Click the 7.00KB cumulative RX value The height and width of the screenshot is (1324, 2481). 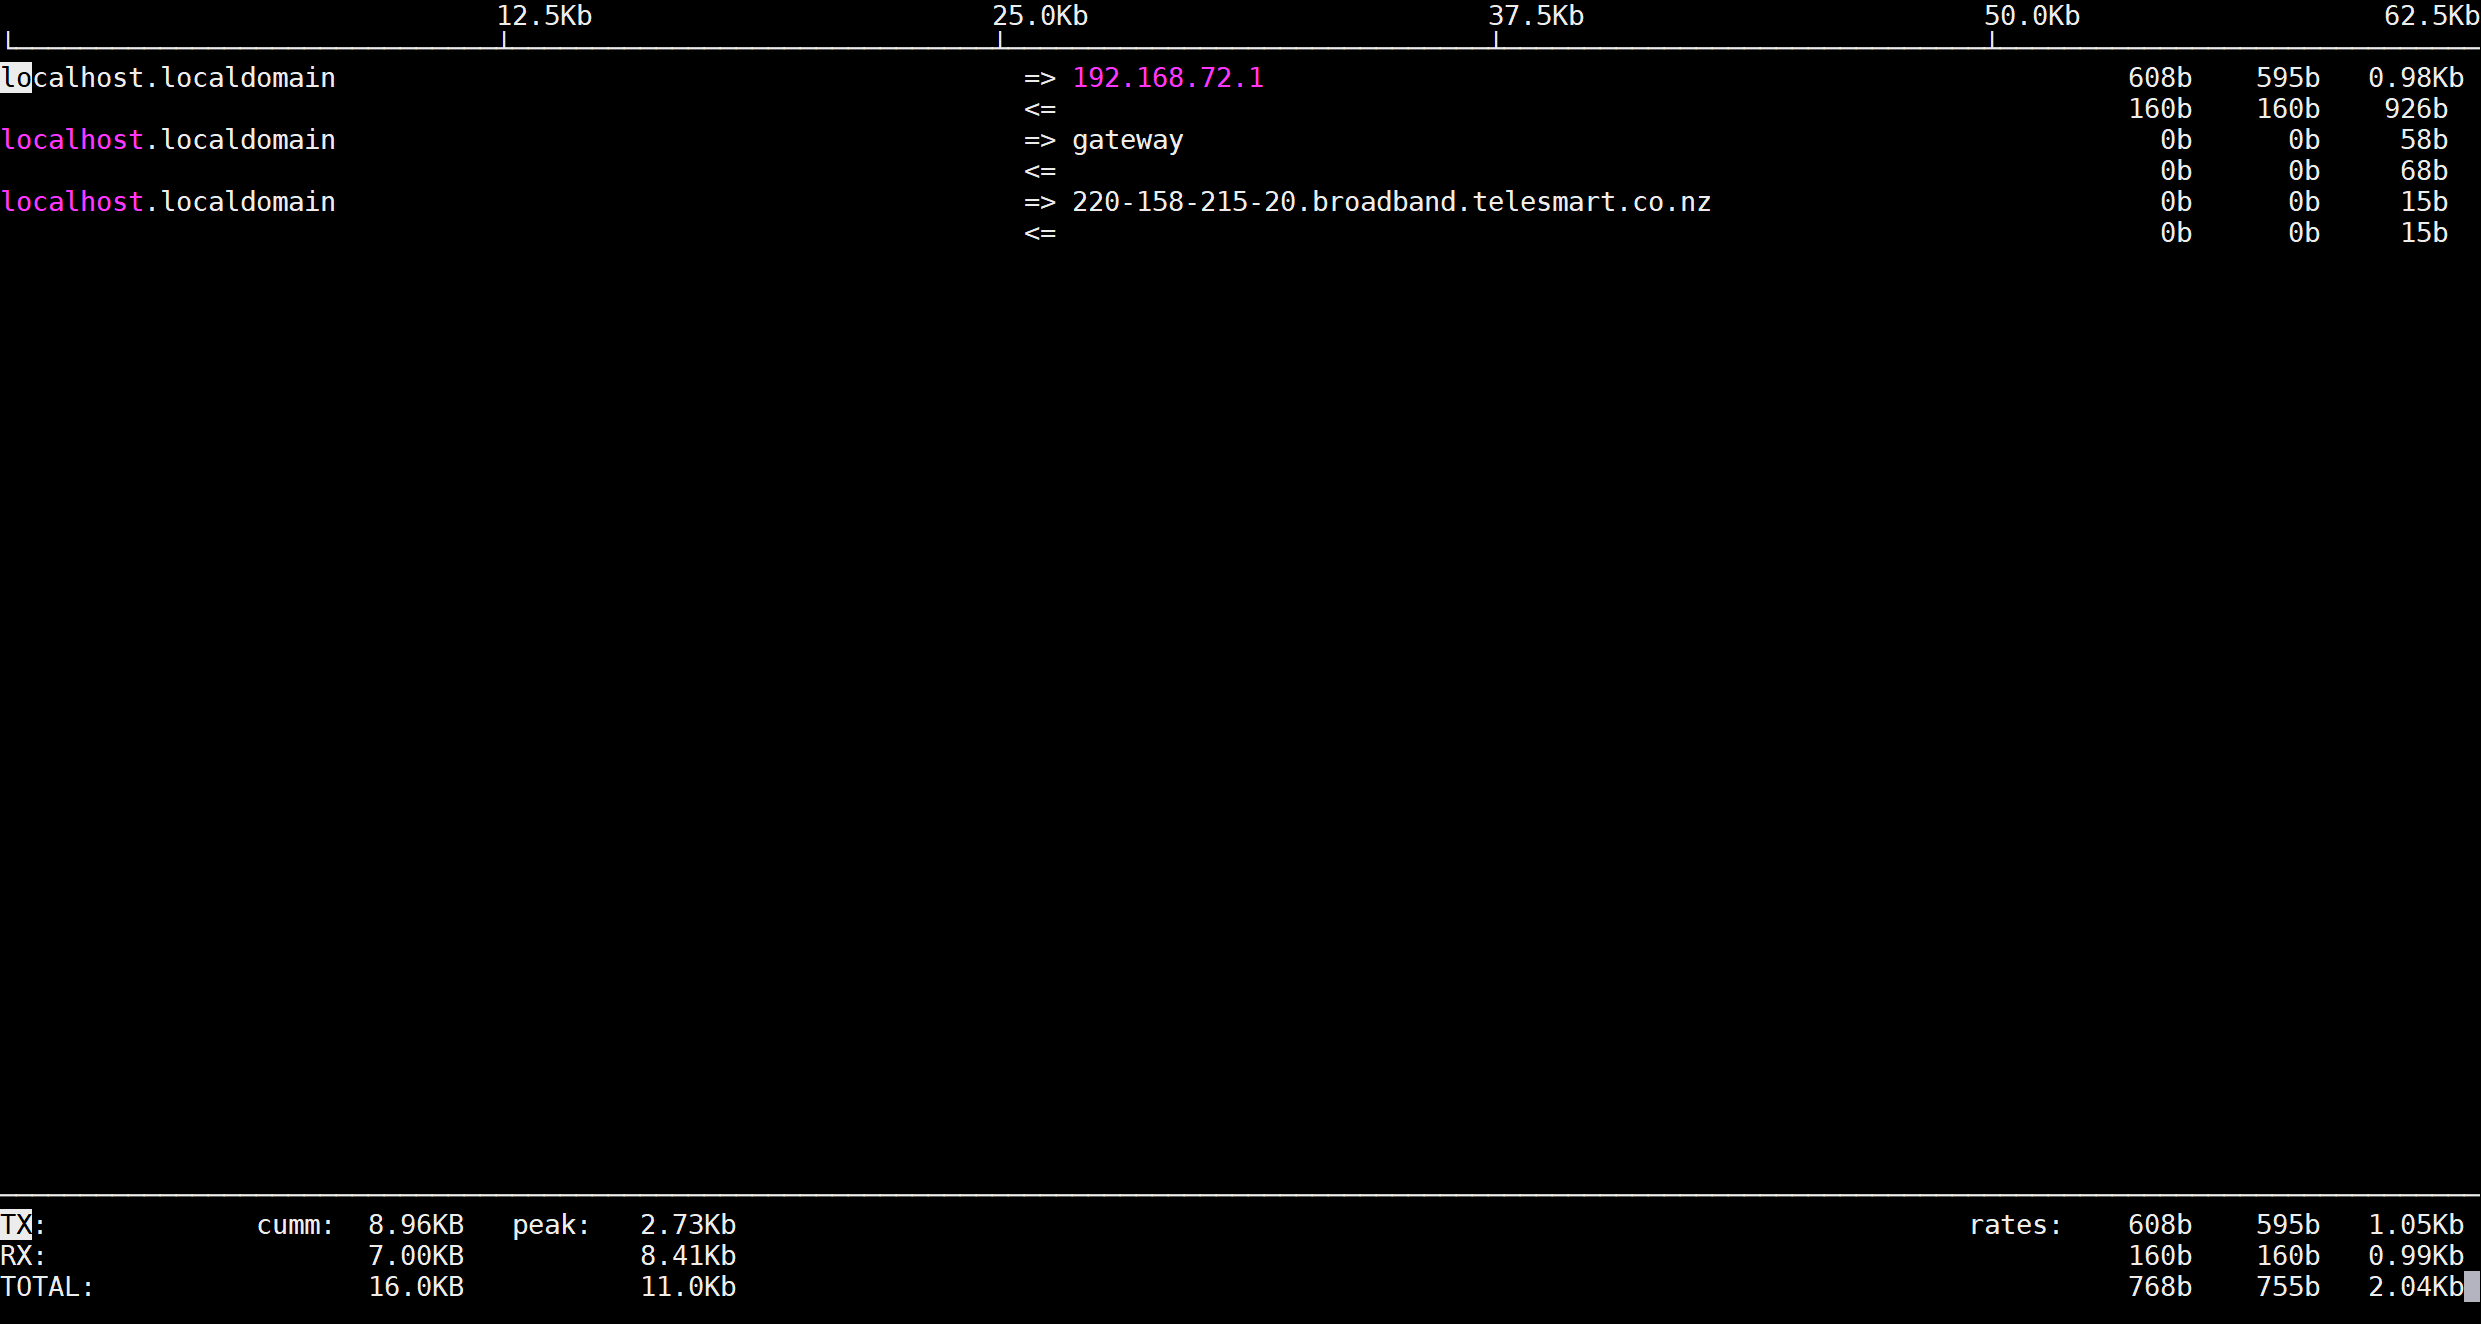[x=416, y=1256]
